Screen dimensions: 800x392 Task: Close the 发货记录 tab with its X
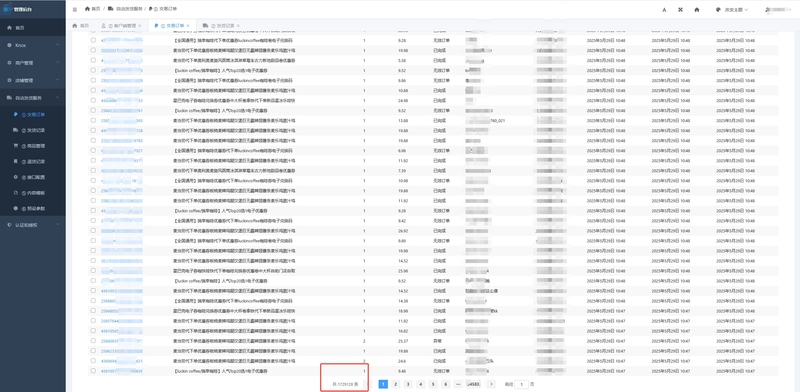(238, 26)
